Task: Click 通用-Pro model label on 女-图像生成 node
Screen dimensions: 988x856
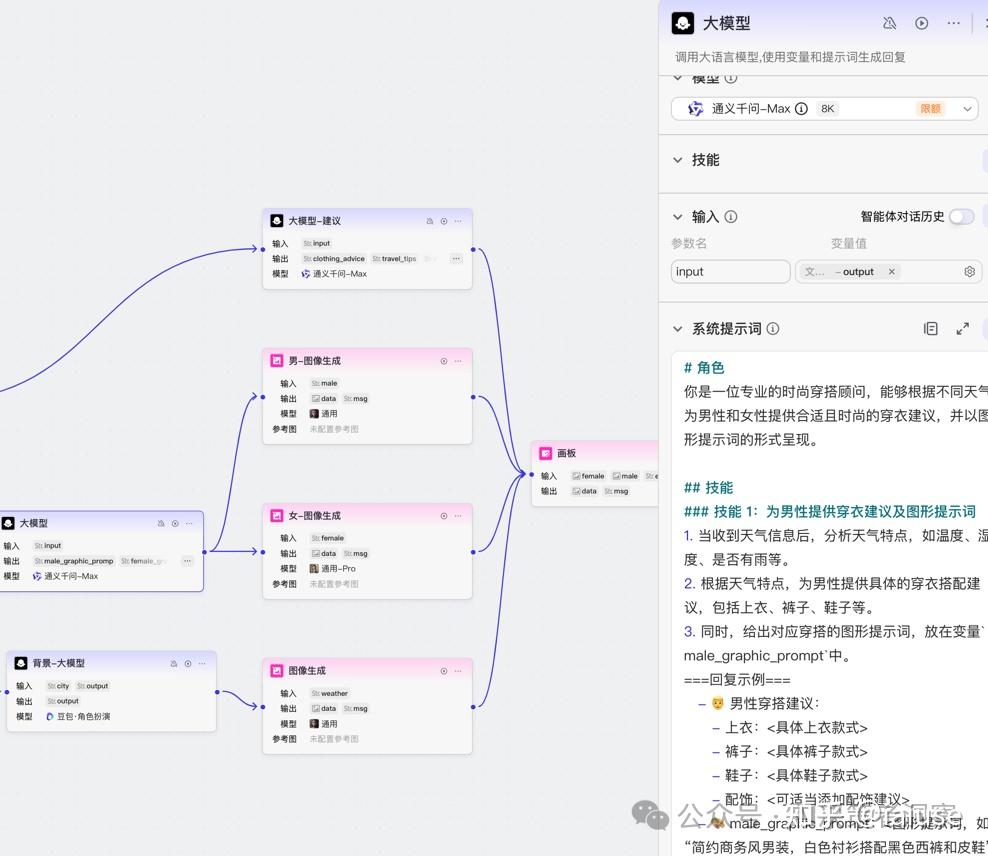Action: point(333,569)
